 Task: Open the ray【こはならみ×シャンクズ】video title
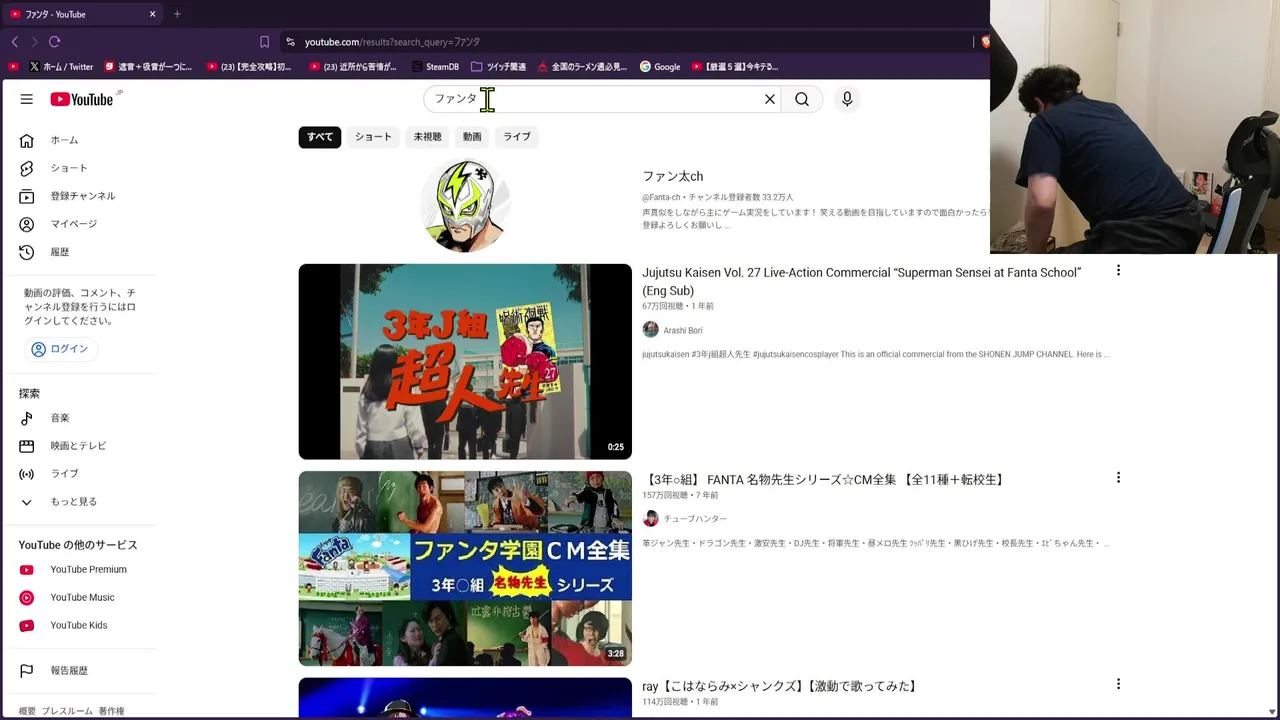[x=780, y=687]
